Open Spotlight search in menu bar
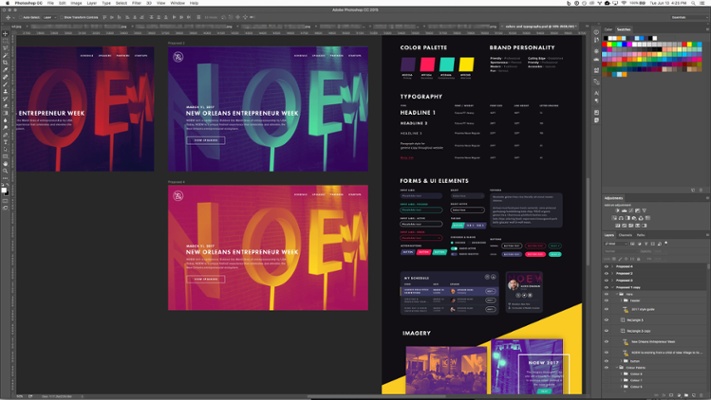Screen dimensions: 711x400 coord(693,3)
